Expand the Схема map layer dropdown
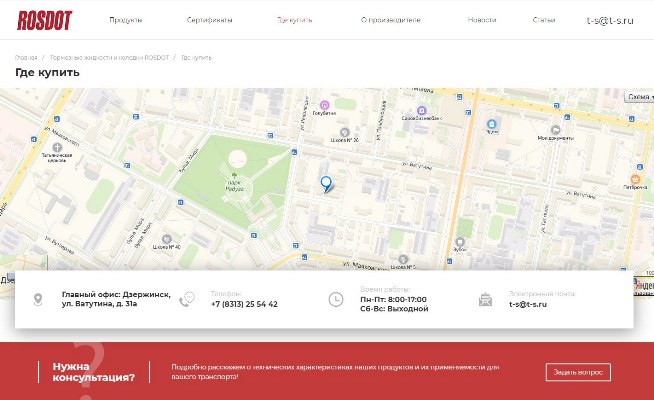Image resolution: width=654 pixels, height=400 pixels. [x=639, y=97]
